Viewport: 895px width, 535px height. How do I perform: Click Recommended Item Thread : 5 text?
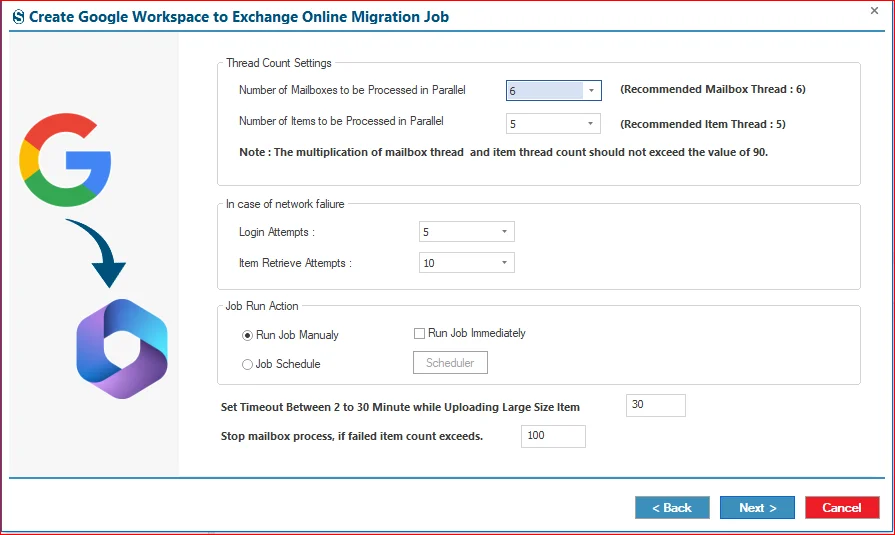click(703, 124)
